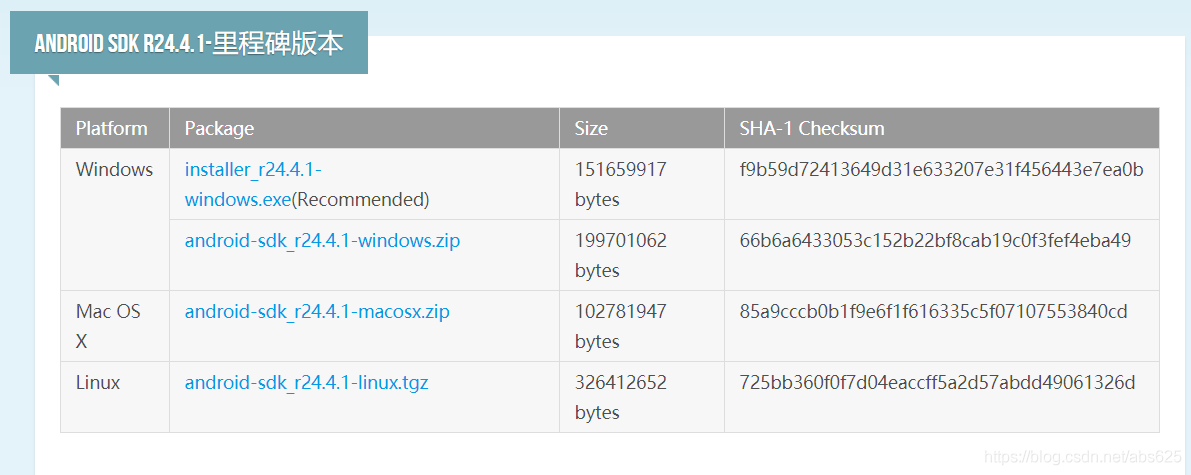The height and width of the screenshot is (475, 1191).
Task: Click the SHA-1 Checksum column header
Action: pos(811,129)
